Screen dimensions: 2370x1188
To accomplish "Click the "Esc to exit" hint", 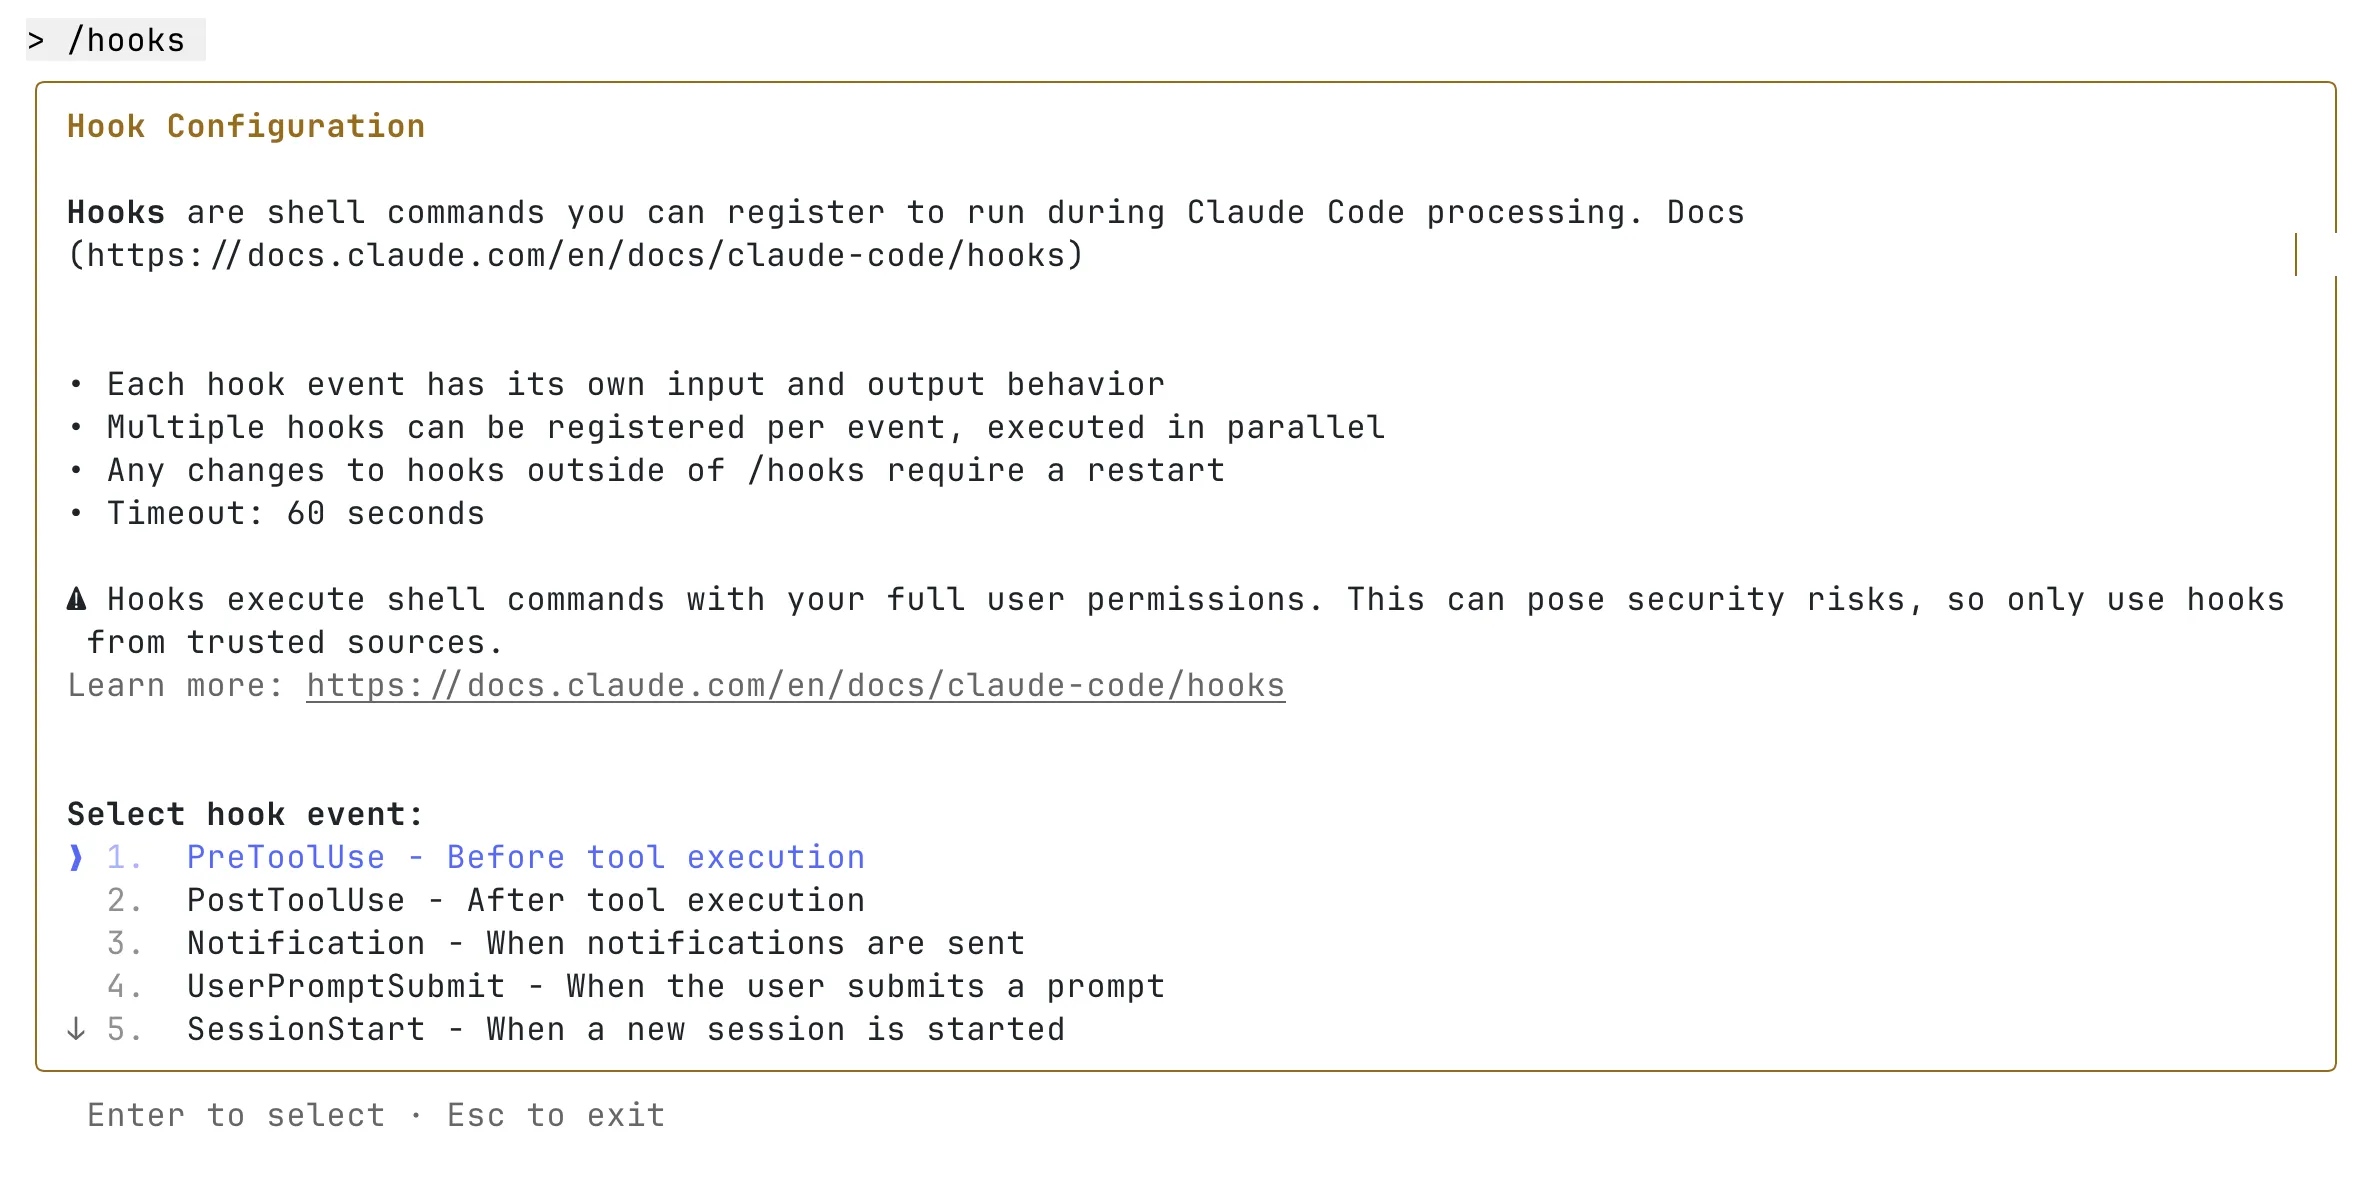I will (x=556, y=1116).
